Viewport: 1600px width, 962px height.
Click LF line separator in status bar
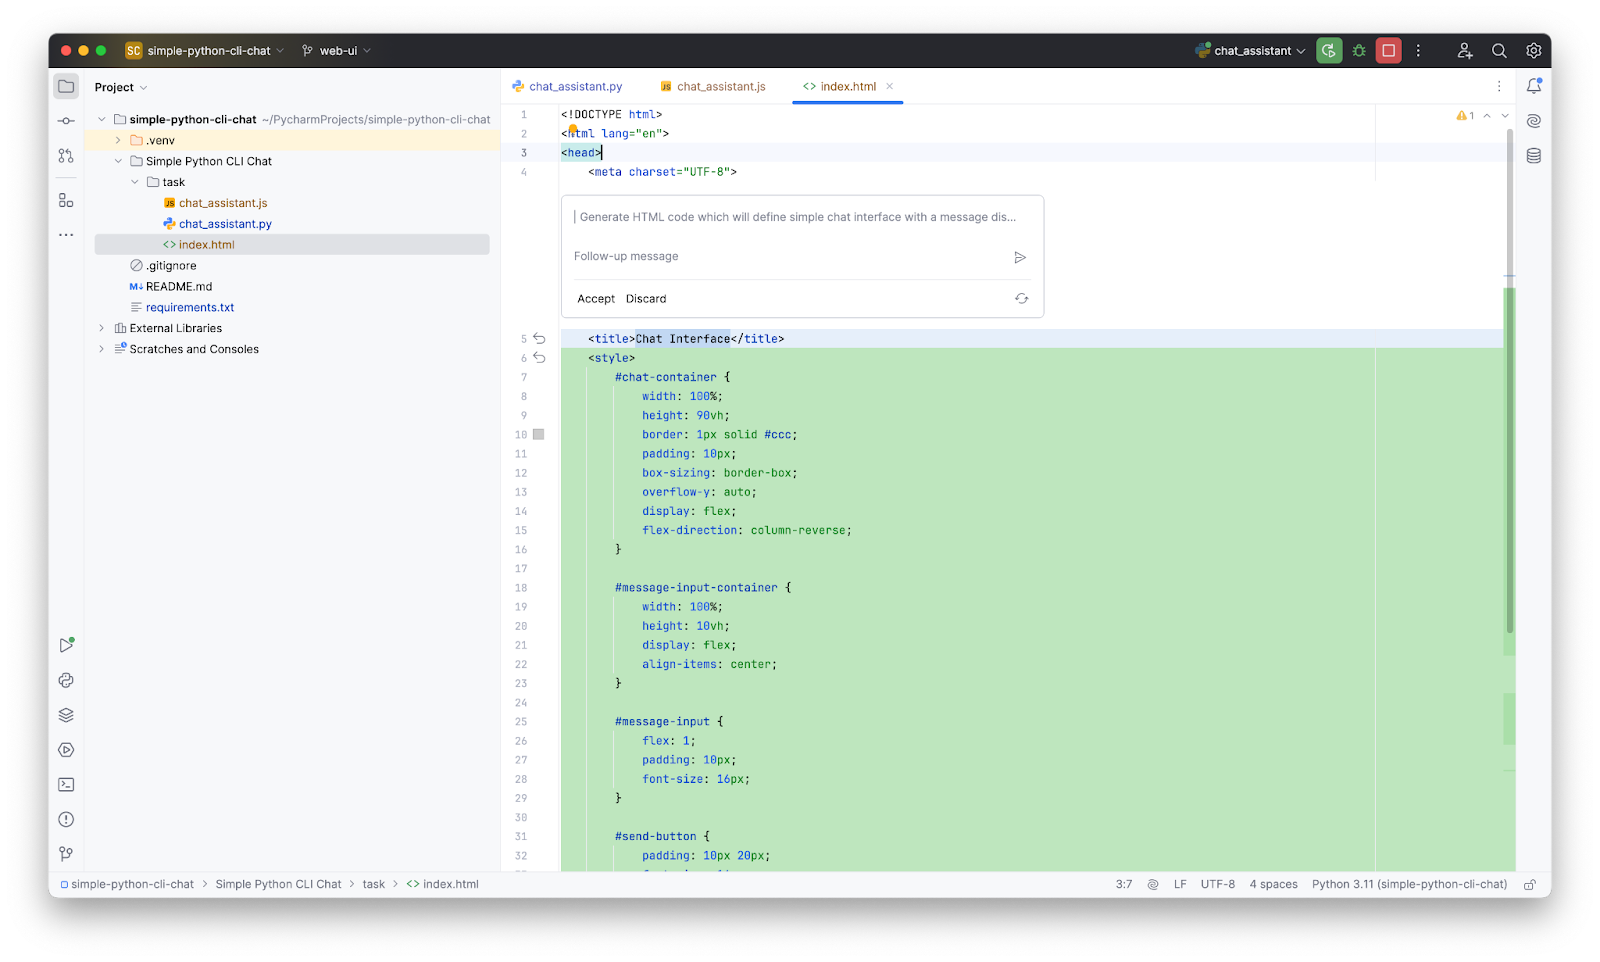click(x=1180, y=885)
